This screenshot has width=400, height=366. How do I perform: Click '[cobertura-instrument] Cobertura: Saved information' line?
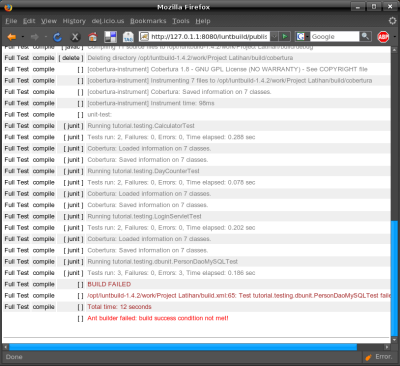(179, 92)
